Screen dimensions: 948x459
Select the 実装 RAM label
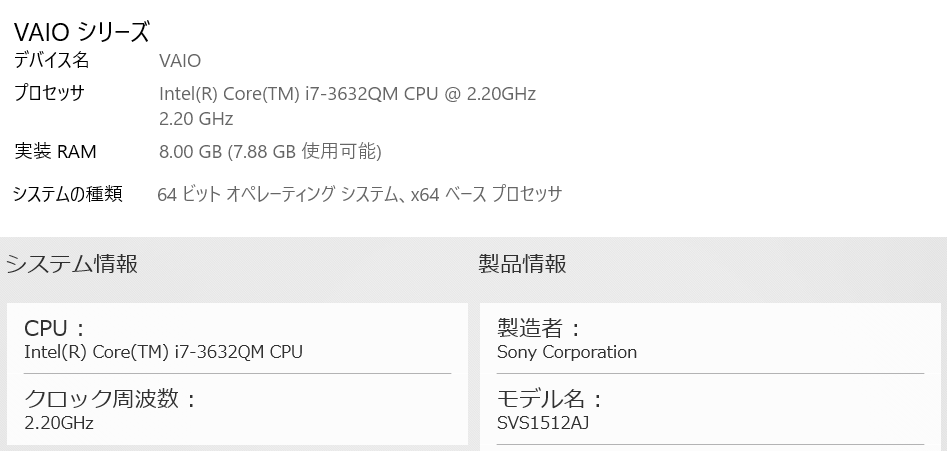click(x=55, y=152)
